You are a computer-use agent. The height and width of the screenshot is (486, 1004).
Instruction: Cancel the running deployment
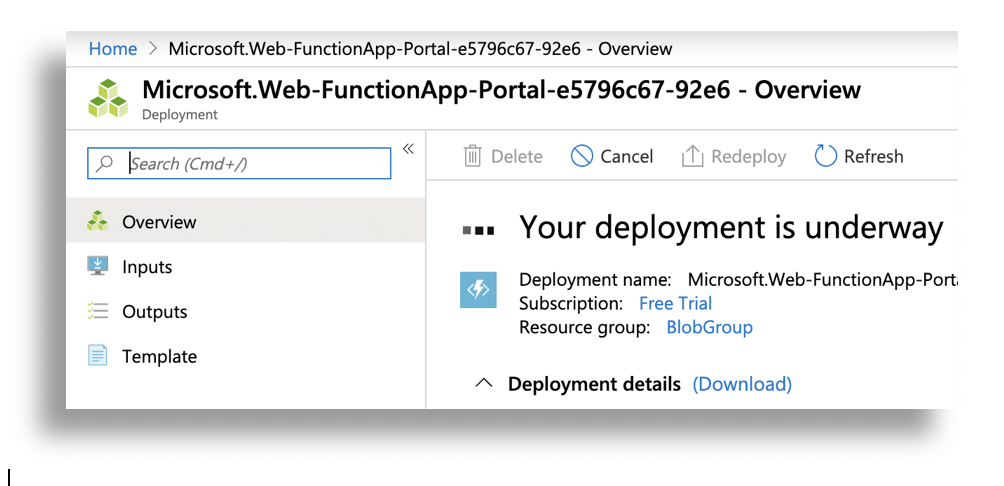point(611,156)
